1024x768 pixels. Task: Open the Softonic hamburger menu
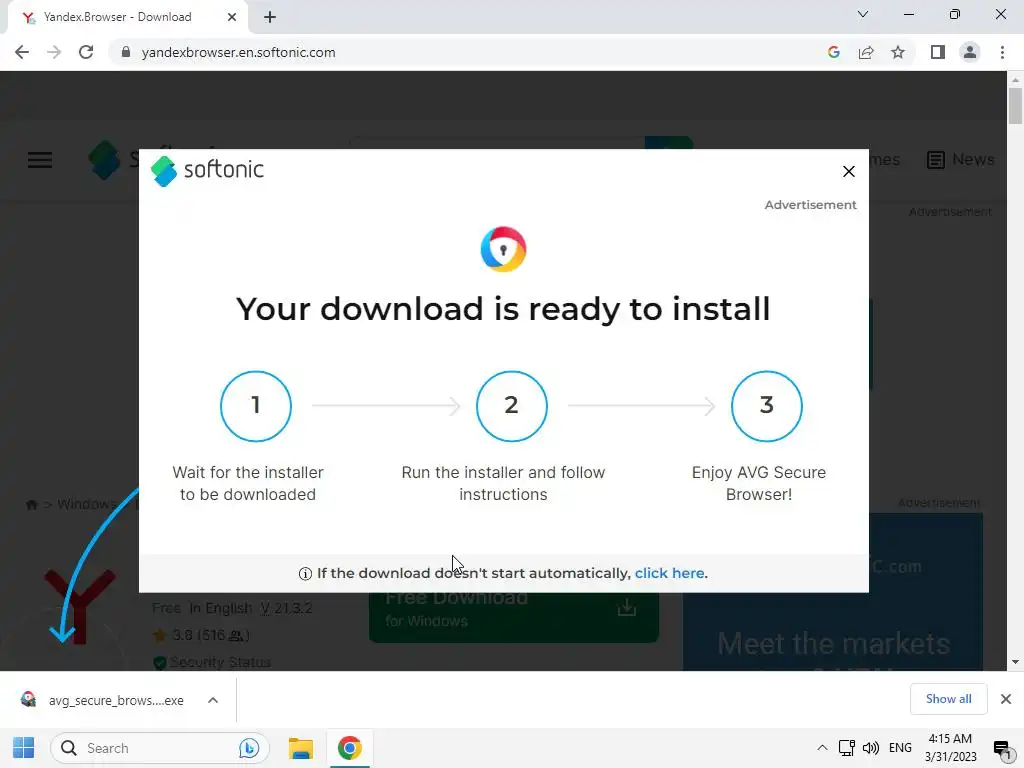click(x=40, y=160)
